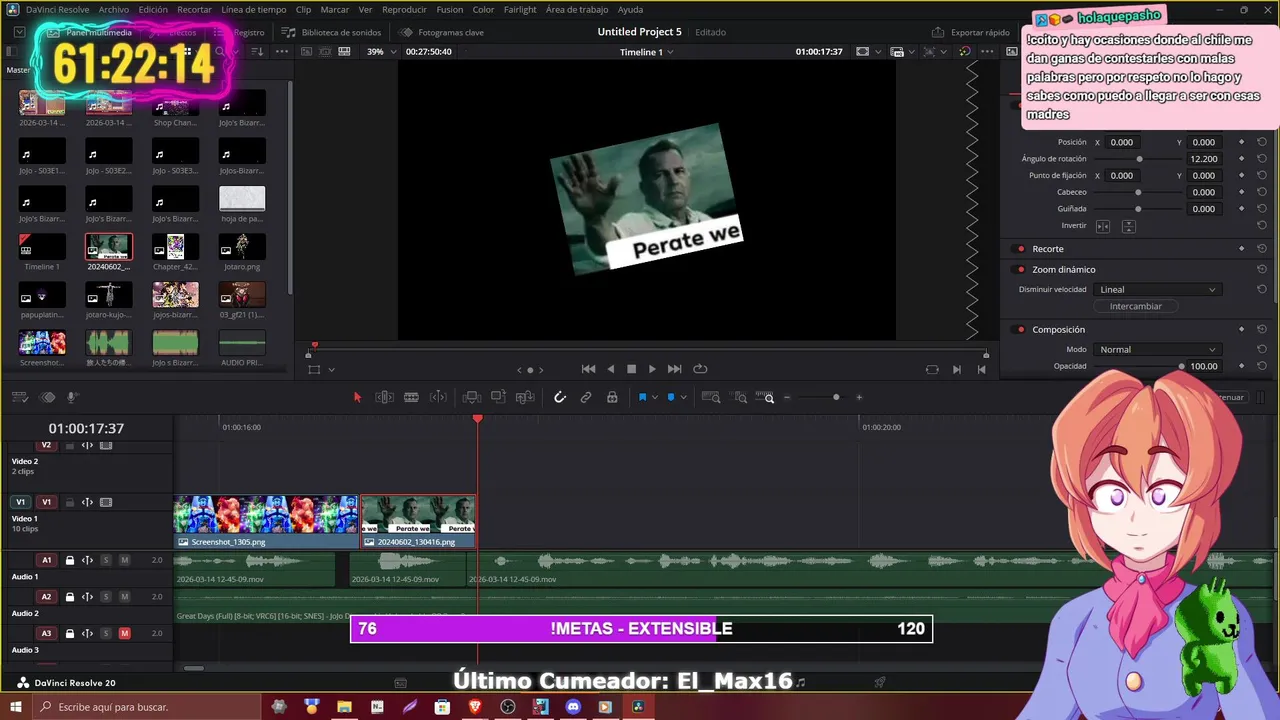Toggle Loop playback in viewer

pyautogui.click(x=700, y=369)
